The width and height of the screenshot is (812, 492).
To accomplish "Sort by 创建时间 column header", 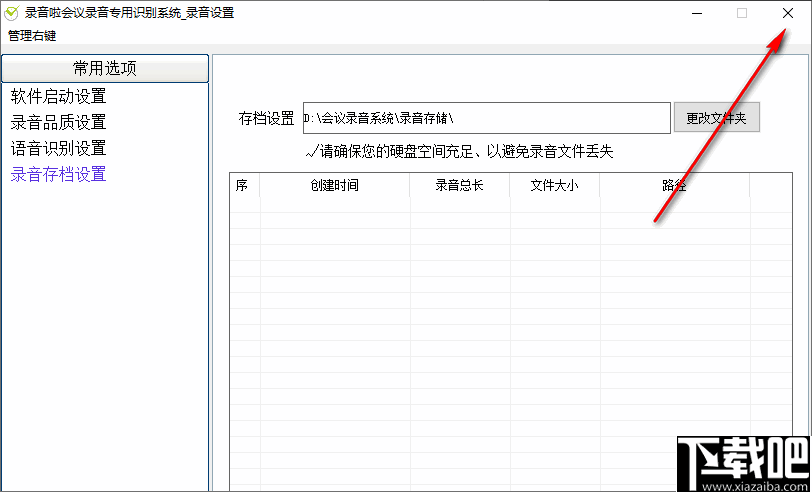I will 335,185.
